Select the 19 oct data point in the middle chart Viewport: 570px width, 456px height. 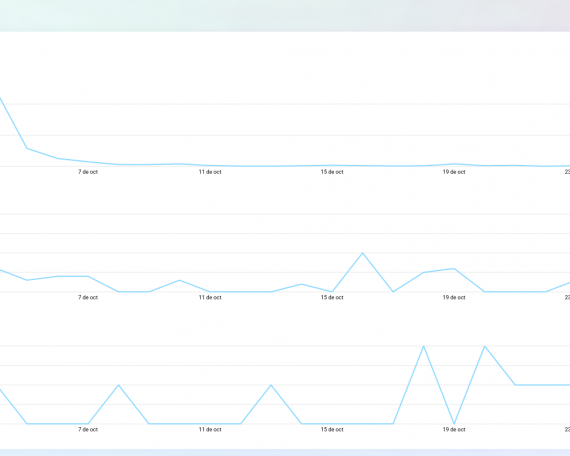pos(454,269)
